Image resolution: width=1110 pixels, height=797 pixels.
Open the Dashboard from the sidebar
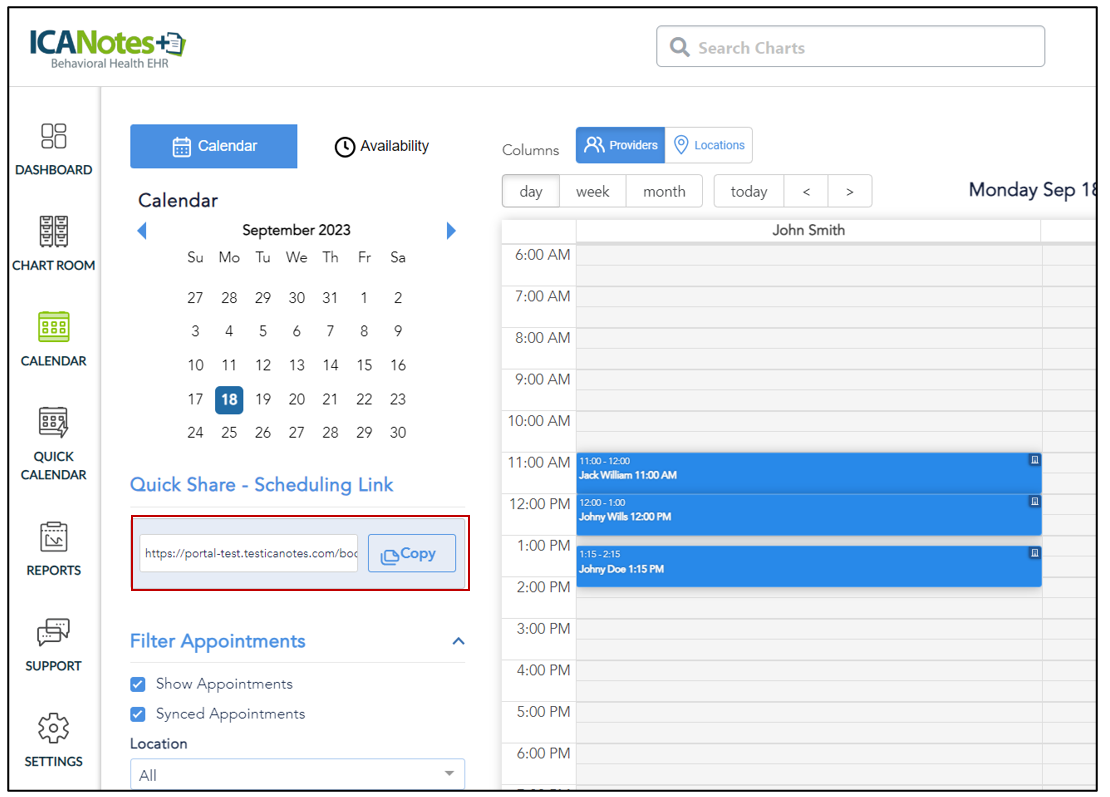point(53,137)
